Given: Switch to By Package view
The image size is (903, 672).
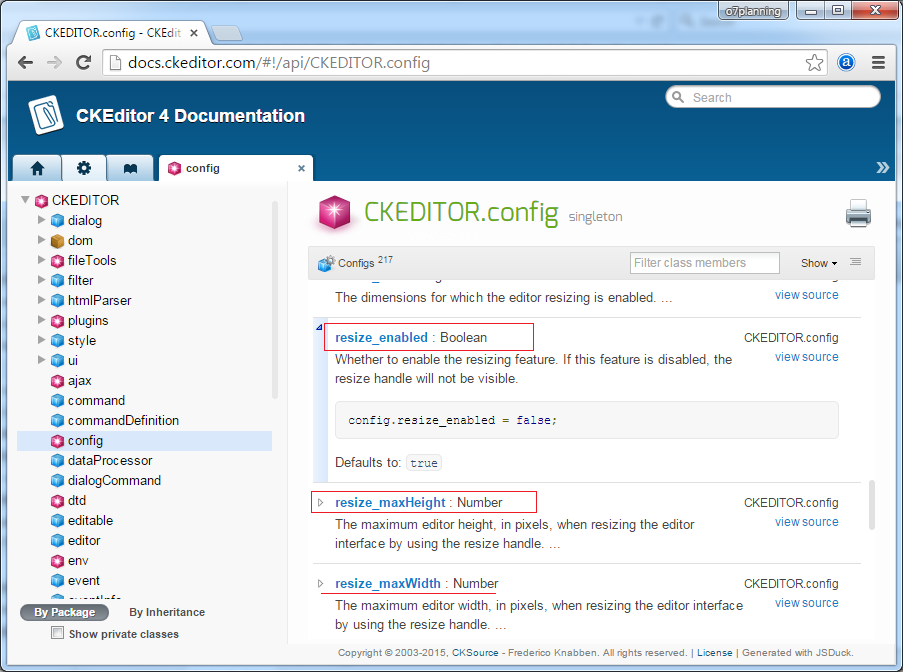Looking at the screenshot, I should [x=64, y=612].
